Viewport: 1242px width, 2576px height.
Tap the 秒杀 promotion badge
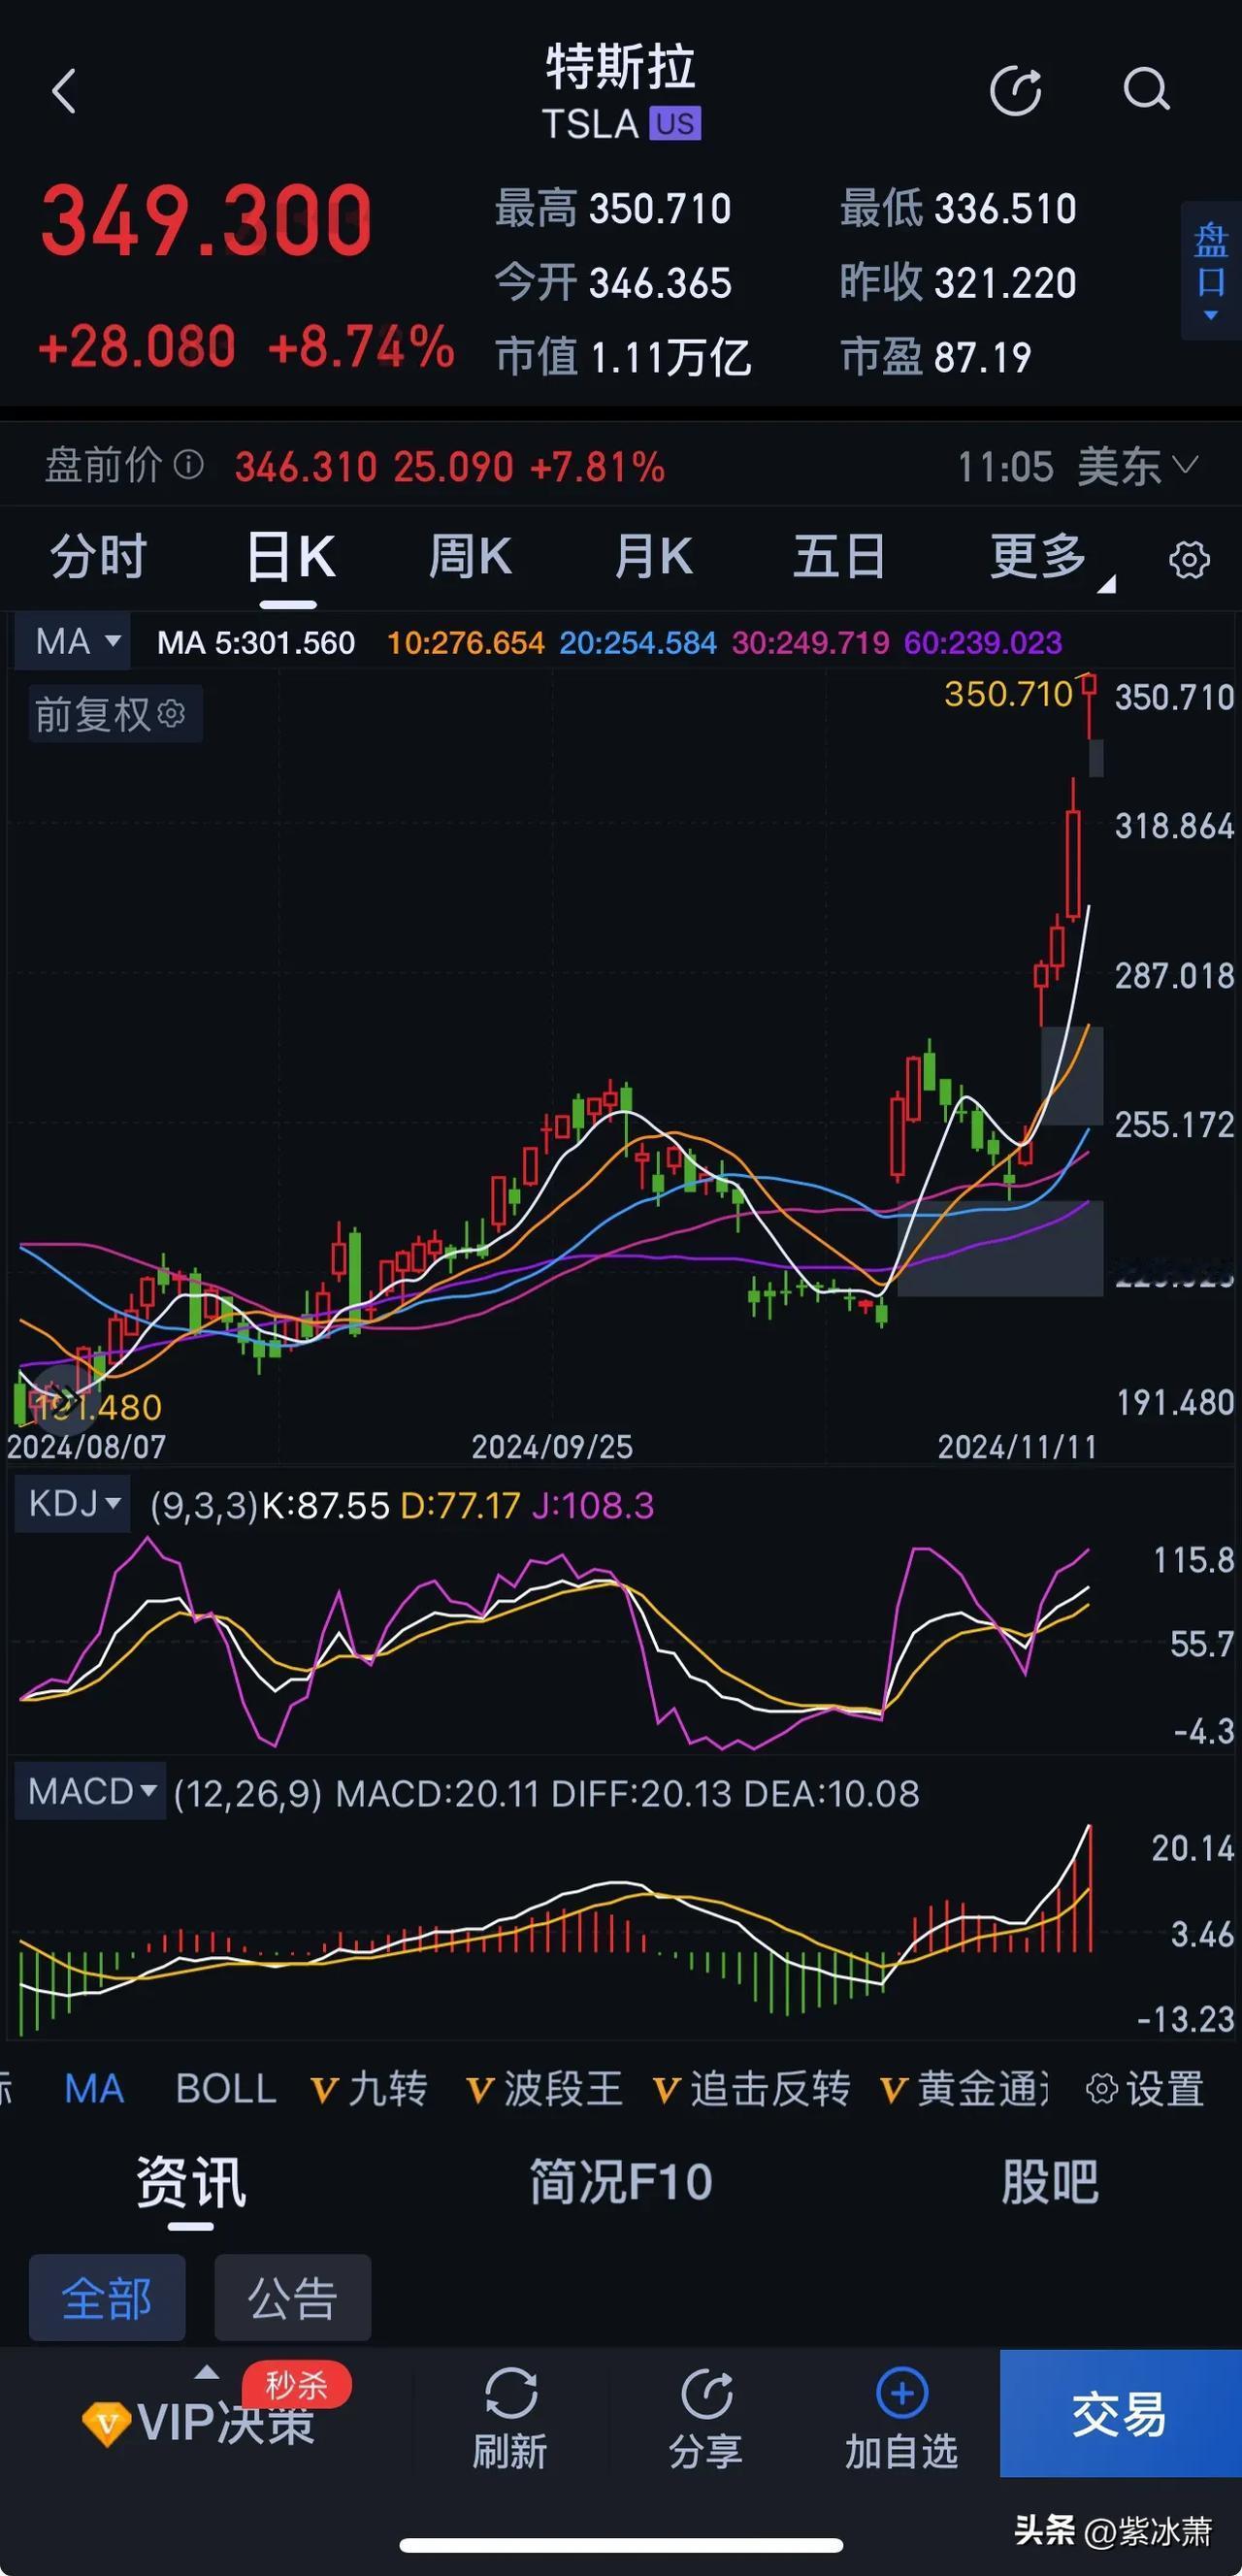[x=296, y=2385]
